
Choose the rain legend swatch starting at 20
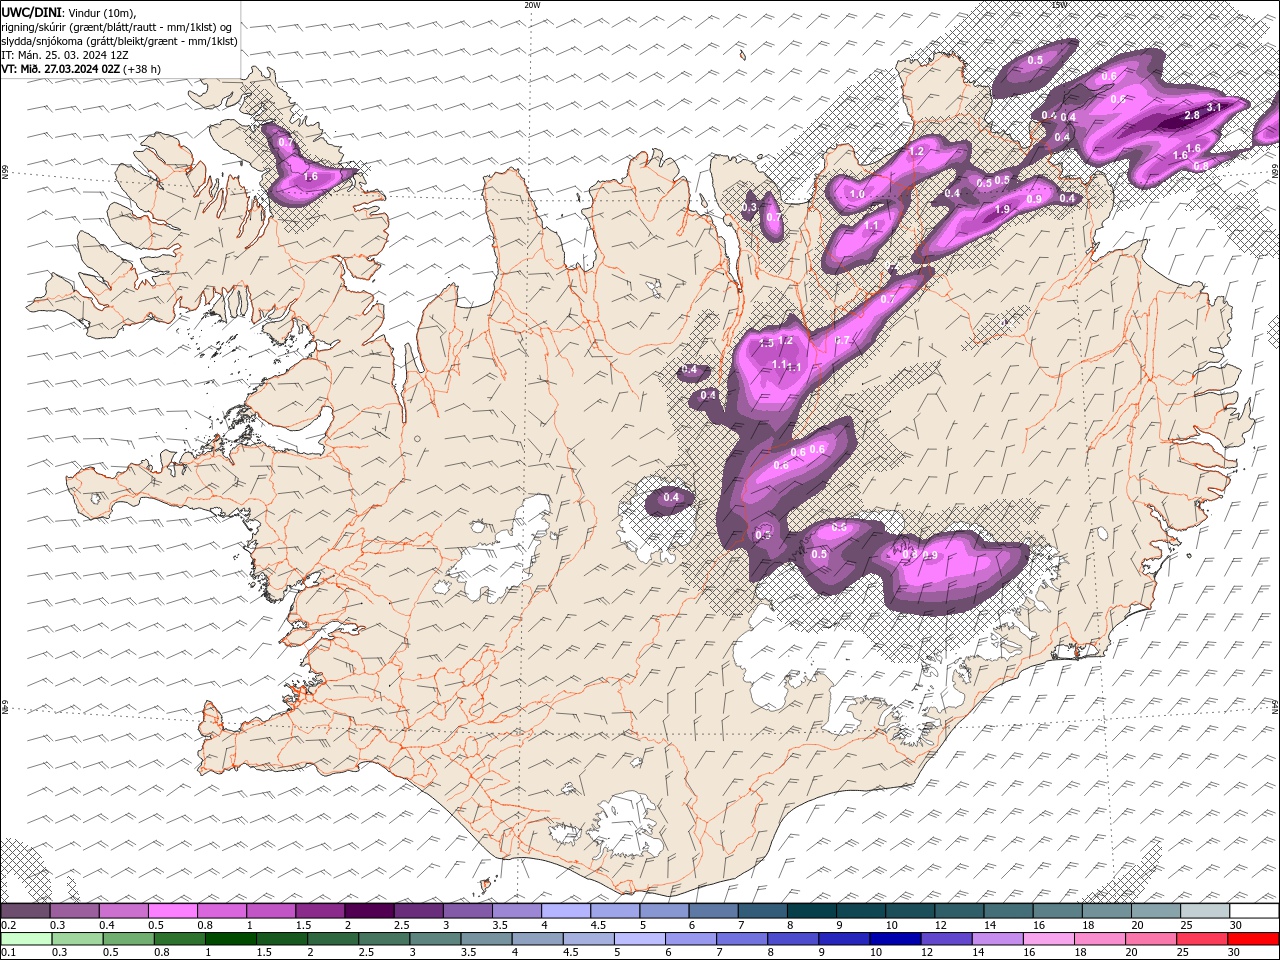1151,939
